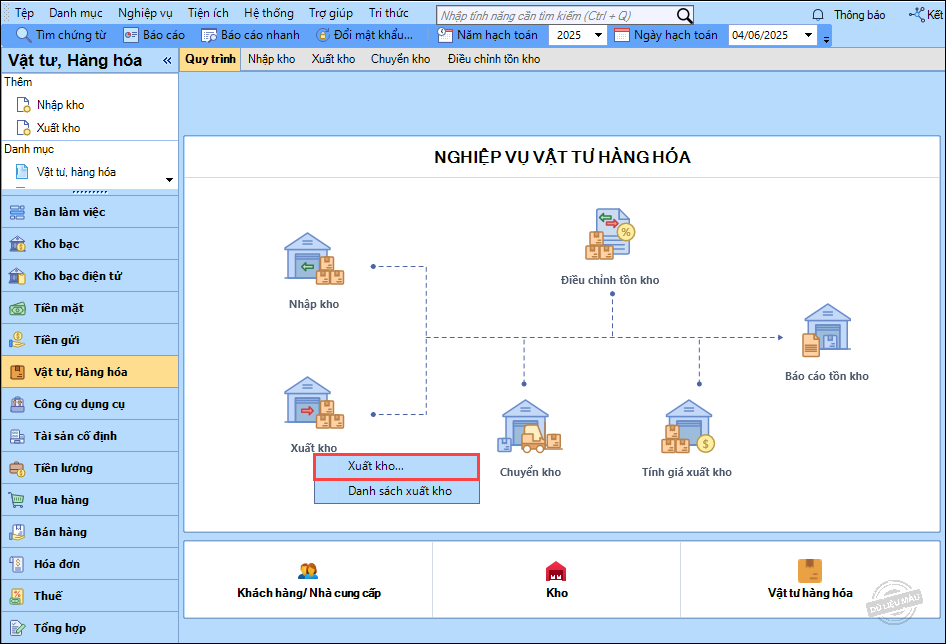Open the Nghiệp vụ menu

pyautogui.click(x=145, y=13)
